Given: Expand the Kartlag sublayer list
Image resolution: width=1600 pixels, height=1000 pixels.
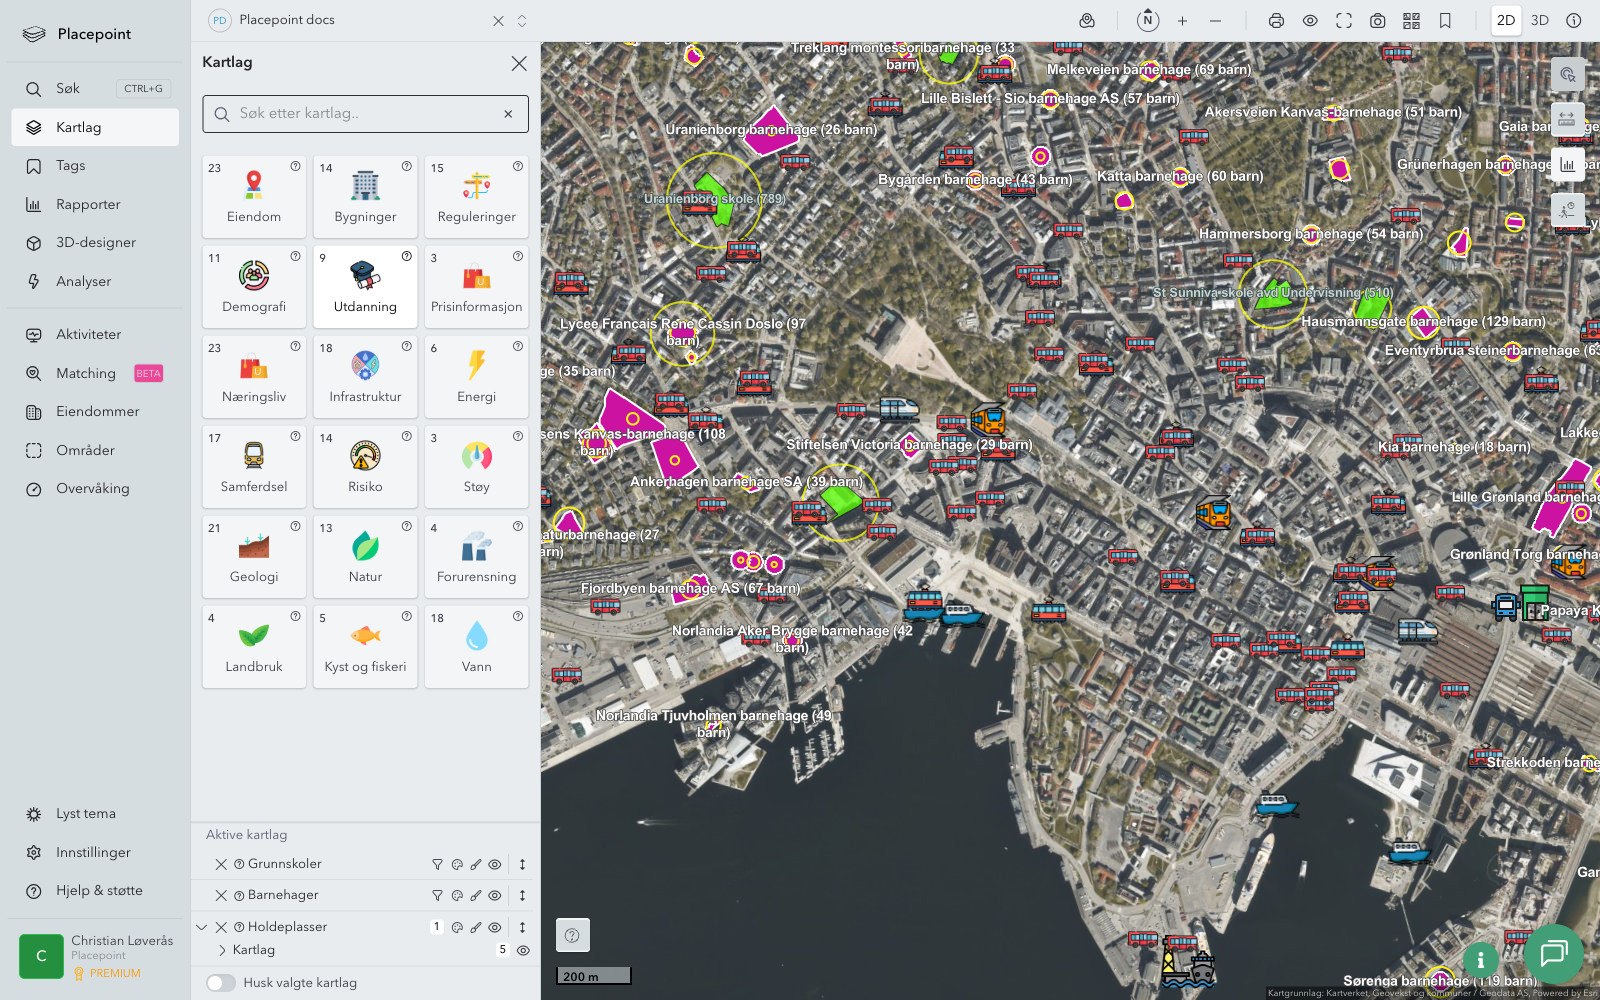Looking at the screenshot, I should (222, 951).
